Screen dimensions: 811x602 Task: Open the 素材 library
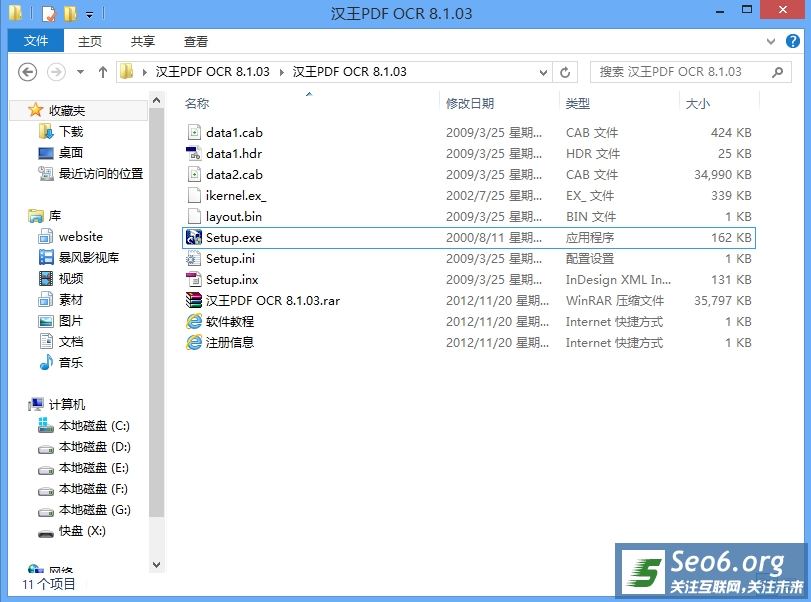(x=71, y=300)
